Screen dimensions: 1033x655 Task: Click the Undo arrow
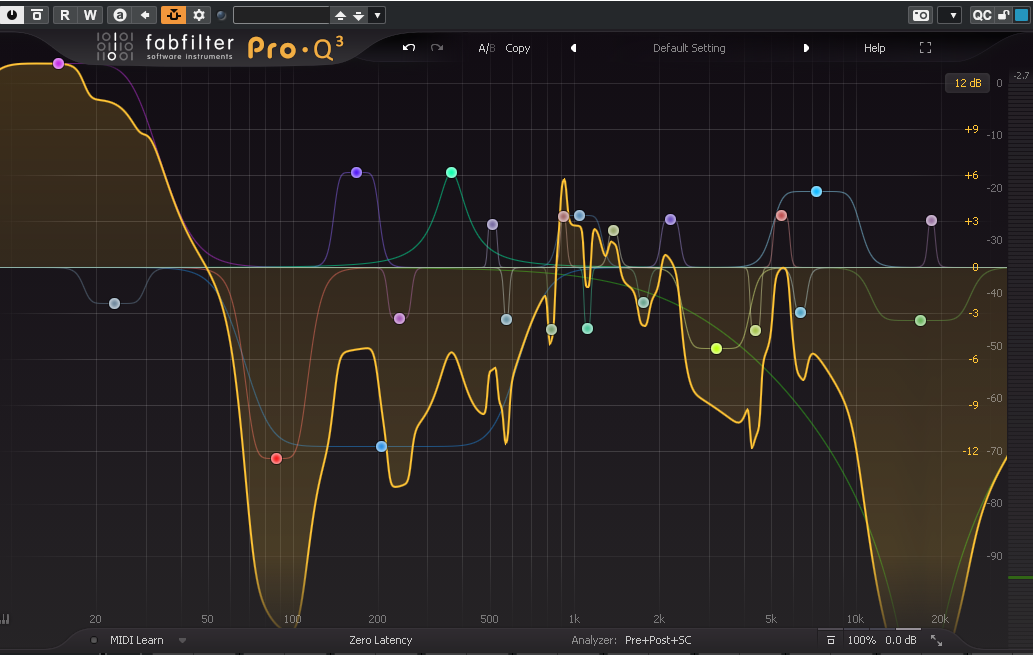408,47
